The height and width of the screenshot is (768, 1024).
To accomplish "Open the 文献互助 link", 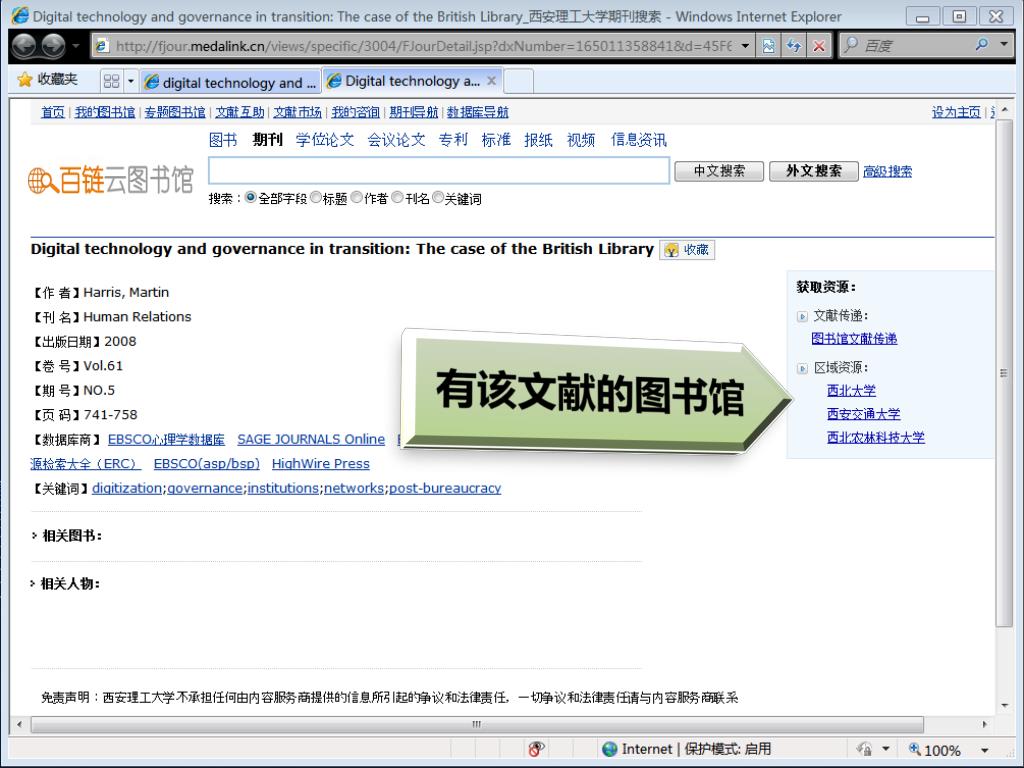I will click(x=240, y=112).
